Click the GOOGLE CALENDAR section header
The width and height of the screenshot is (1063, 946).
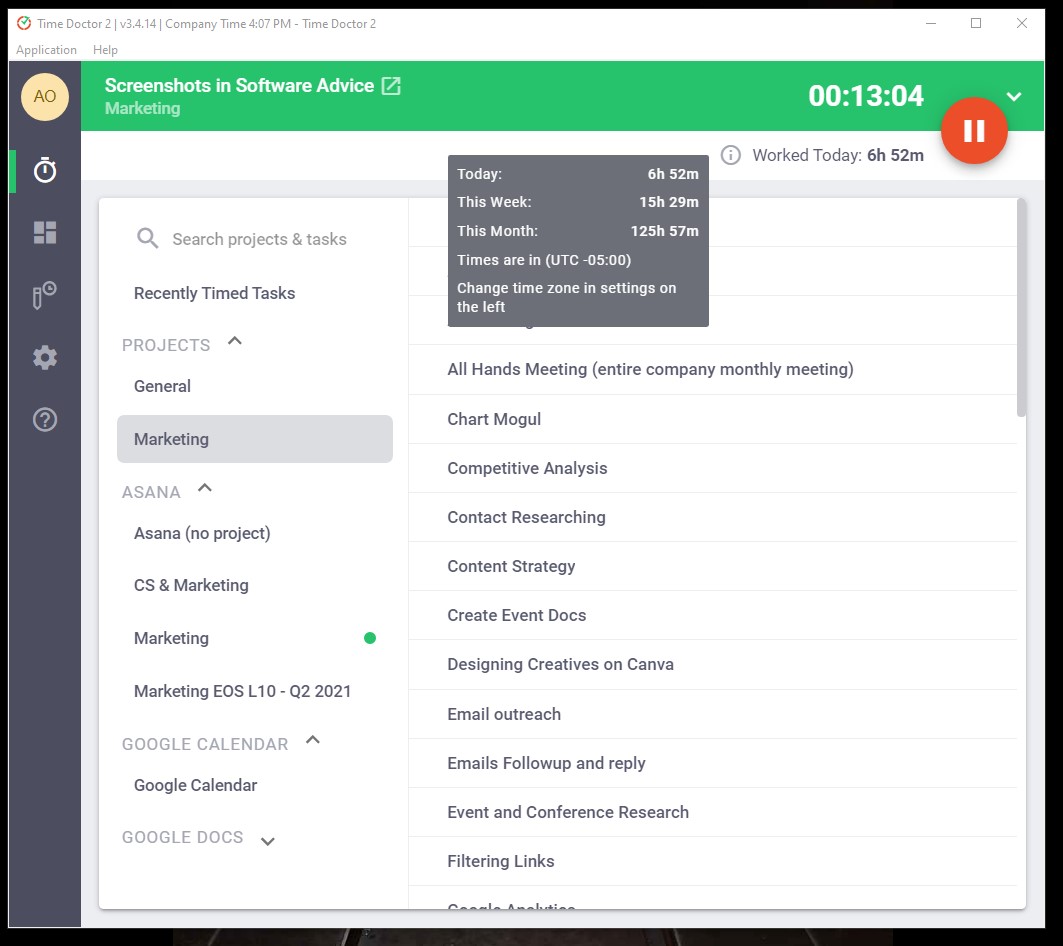[x=205, y=745]
